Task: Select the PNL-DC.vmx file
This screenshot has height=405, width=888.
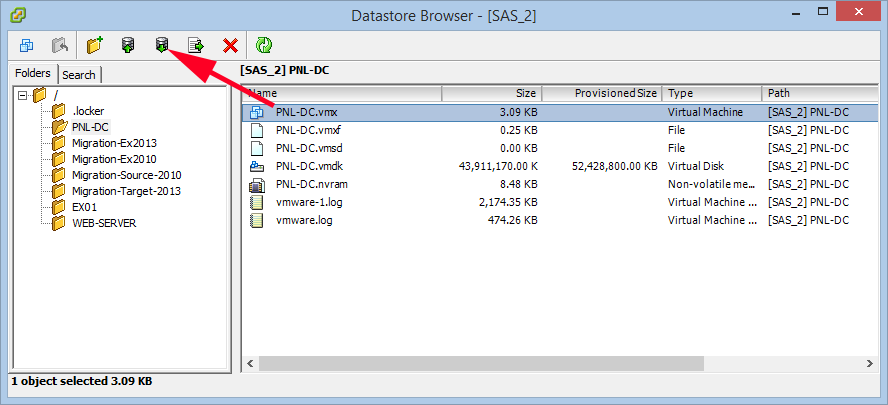Action: (x=307, y=112)
